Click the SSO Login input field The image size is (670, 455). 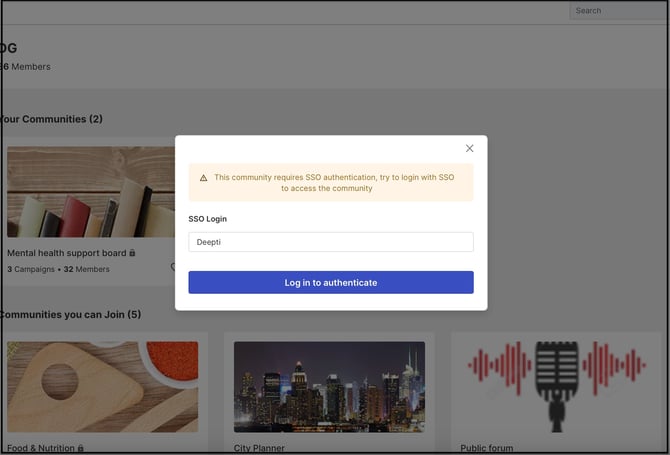(x=331, y=242)
